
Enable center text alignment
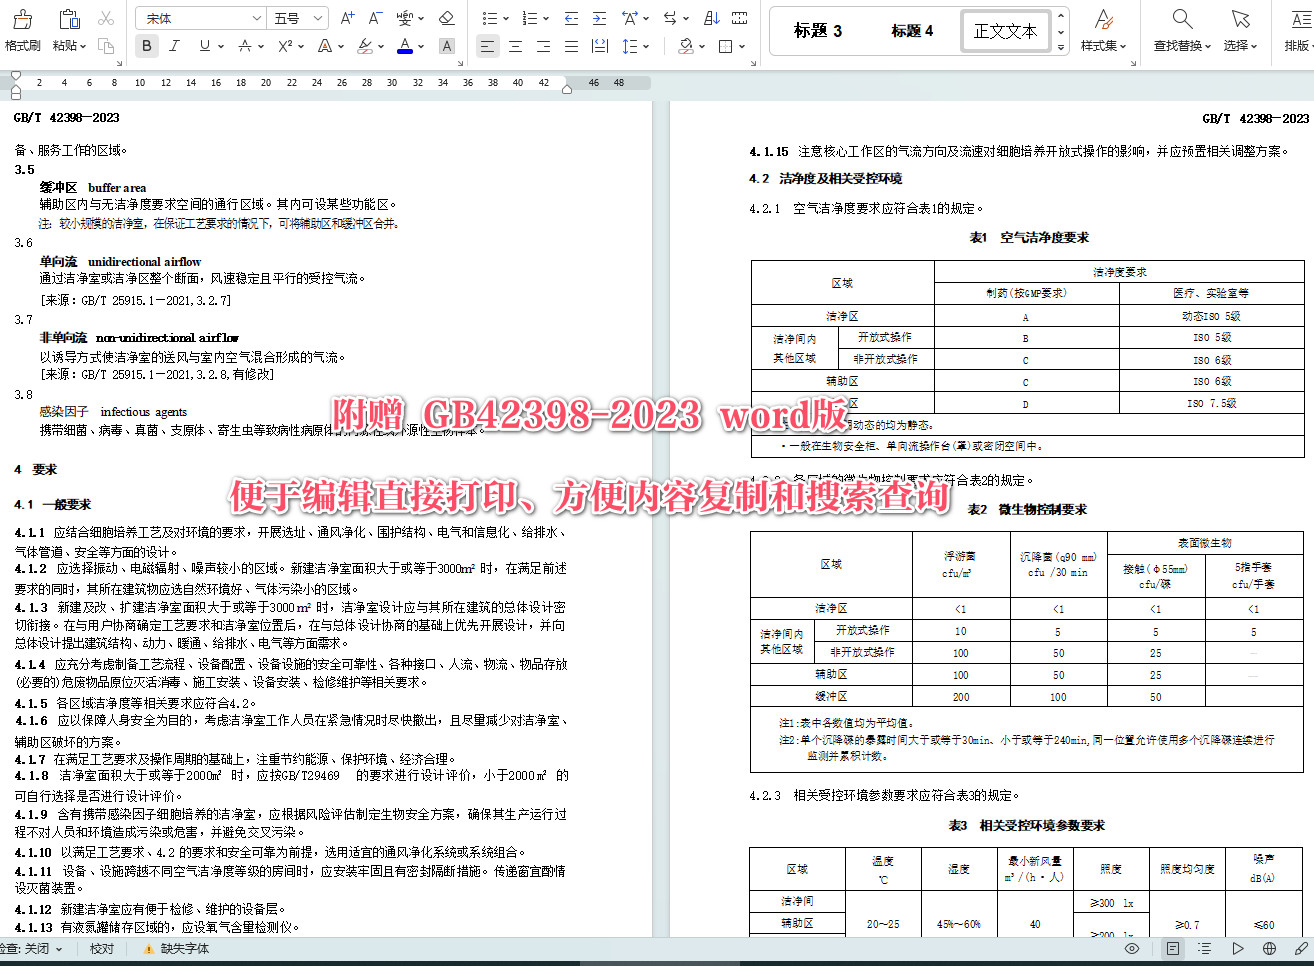515,46
